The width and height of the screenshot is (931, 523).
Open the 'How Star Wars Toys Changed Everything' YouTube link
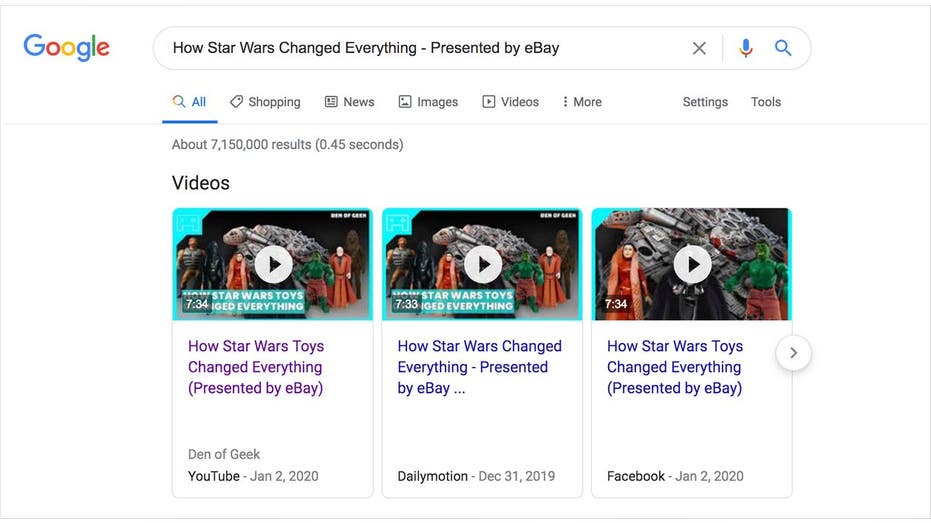pos(256,367)
